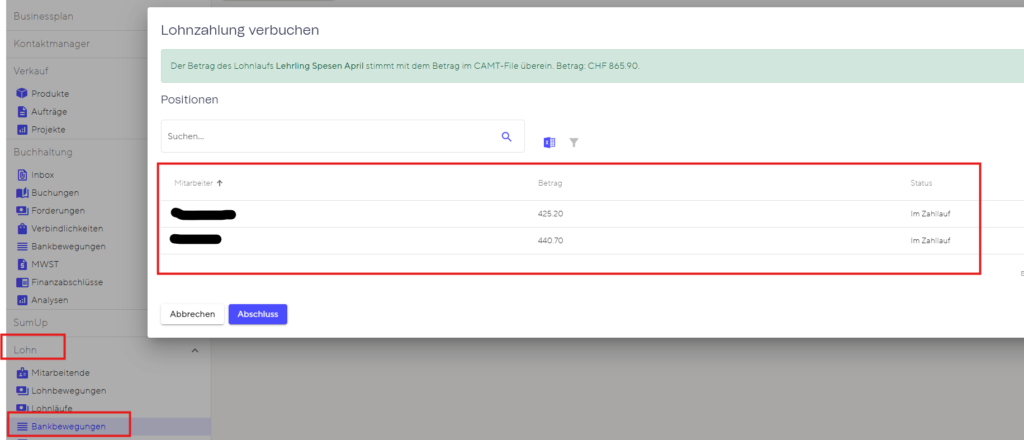Open the Kontaktmanager menu section
This screenshot has height=440, width=1024.
point(52,44)
